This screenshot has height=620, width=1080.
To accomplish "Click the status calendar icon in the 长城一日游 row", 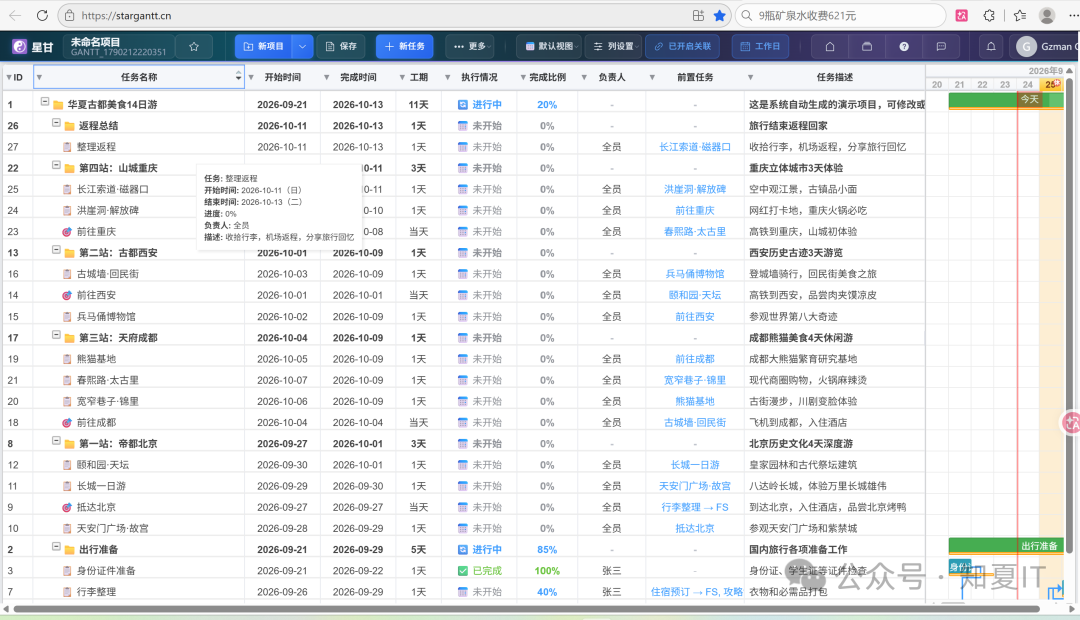I will pyautogui.click(x=463, y=486).
